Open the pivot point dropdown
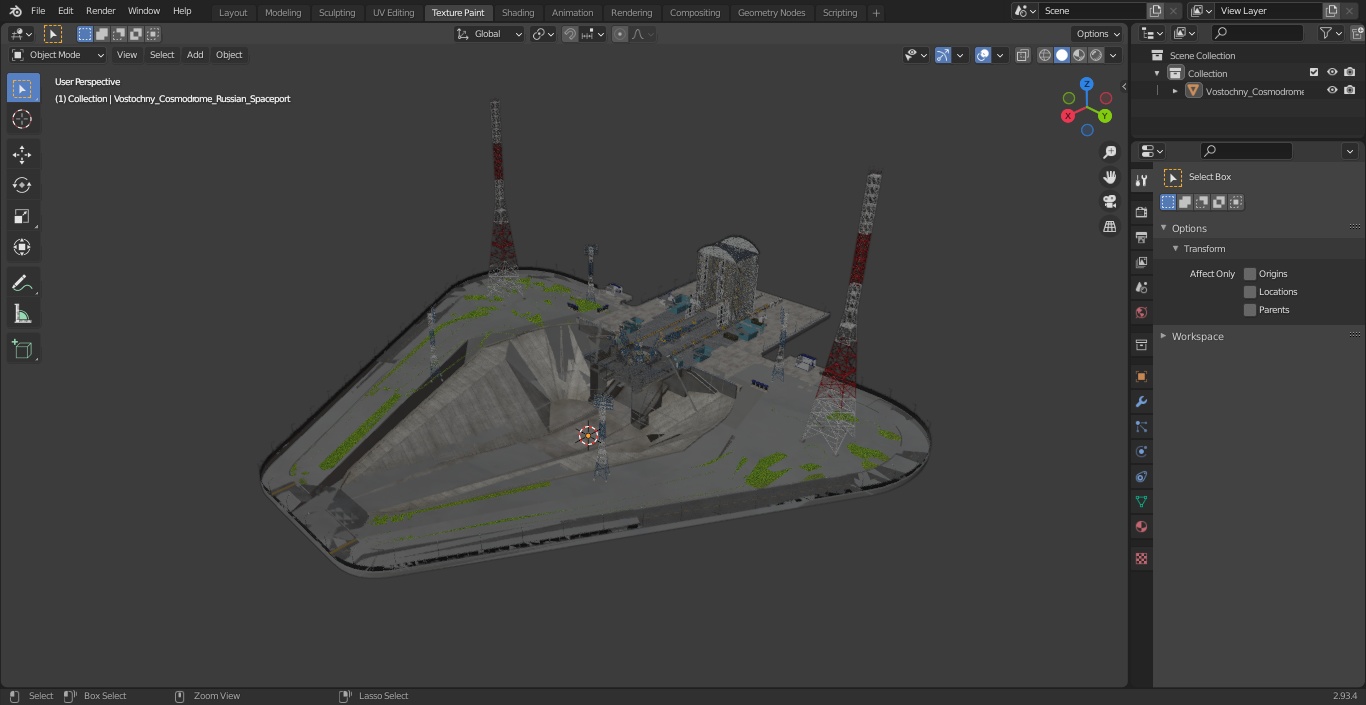Screen dimensions: 1366x705 543,34
